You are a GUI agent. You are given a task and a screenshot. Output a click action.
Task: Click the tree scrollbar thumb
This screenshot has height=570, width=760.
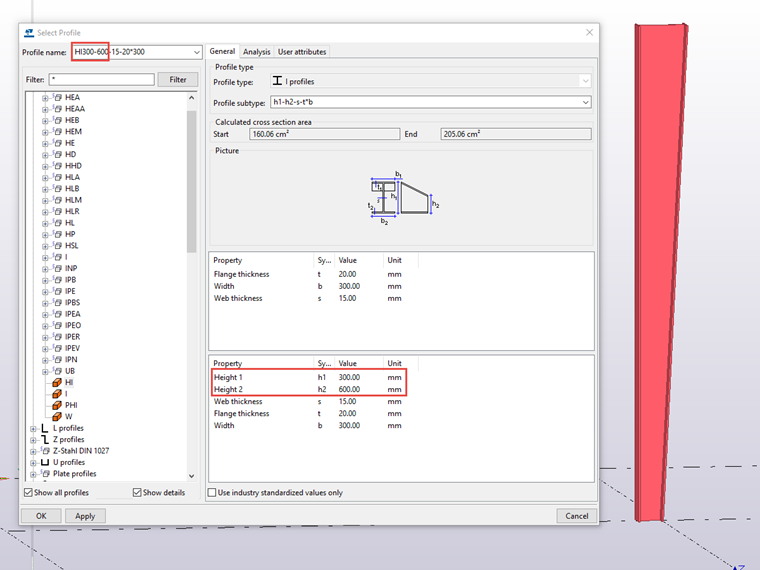[191, 181]
